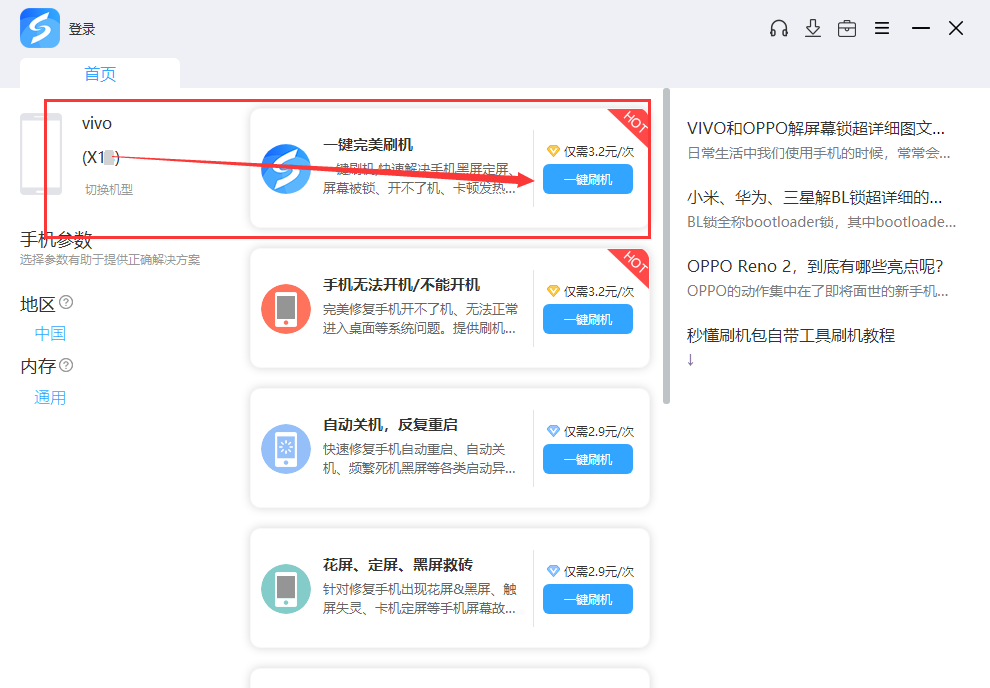
Task: Click the 花屏、定屏、黑屏救砖 title
Action: coord(398,564)
